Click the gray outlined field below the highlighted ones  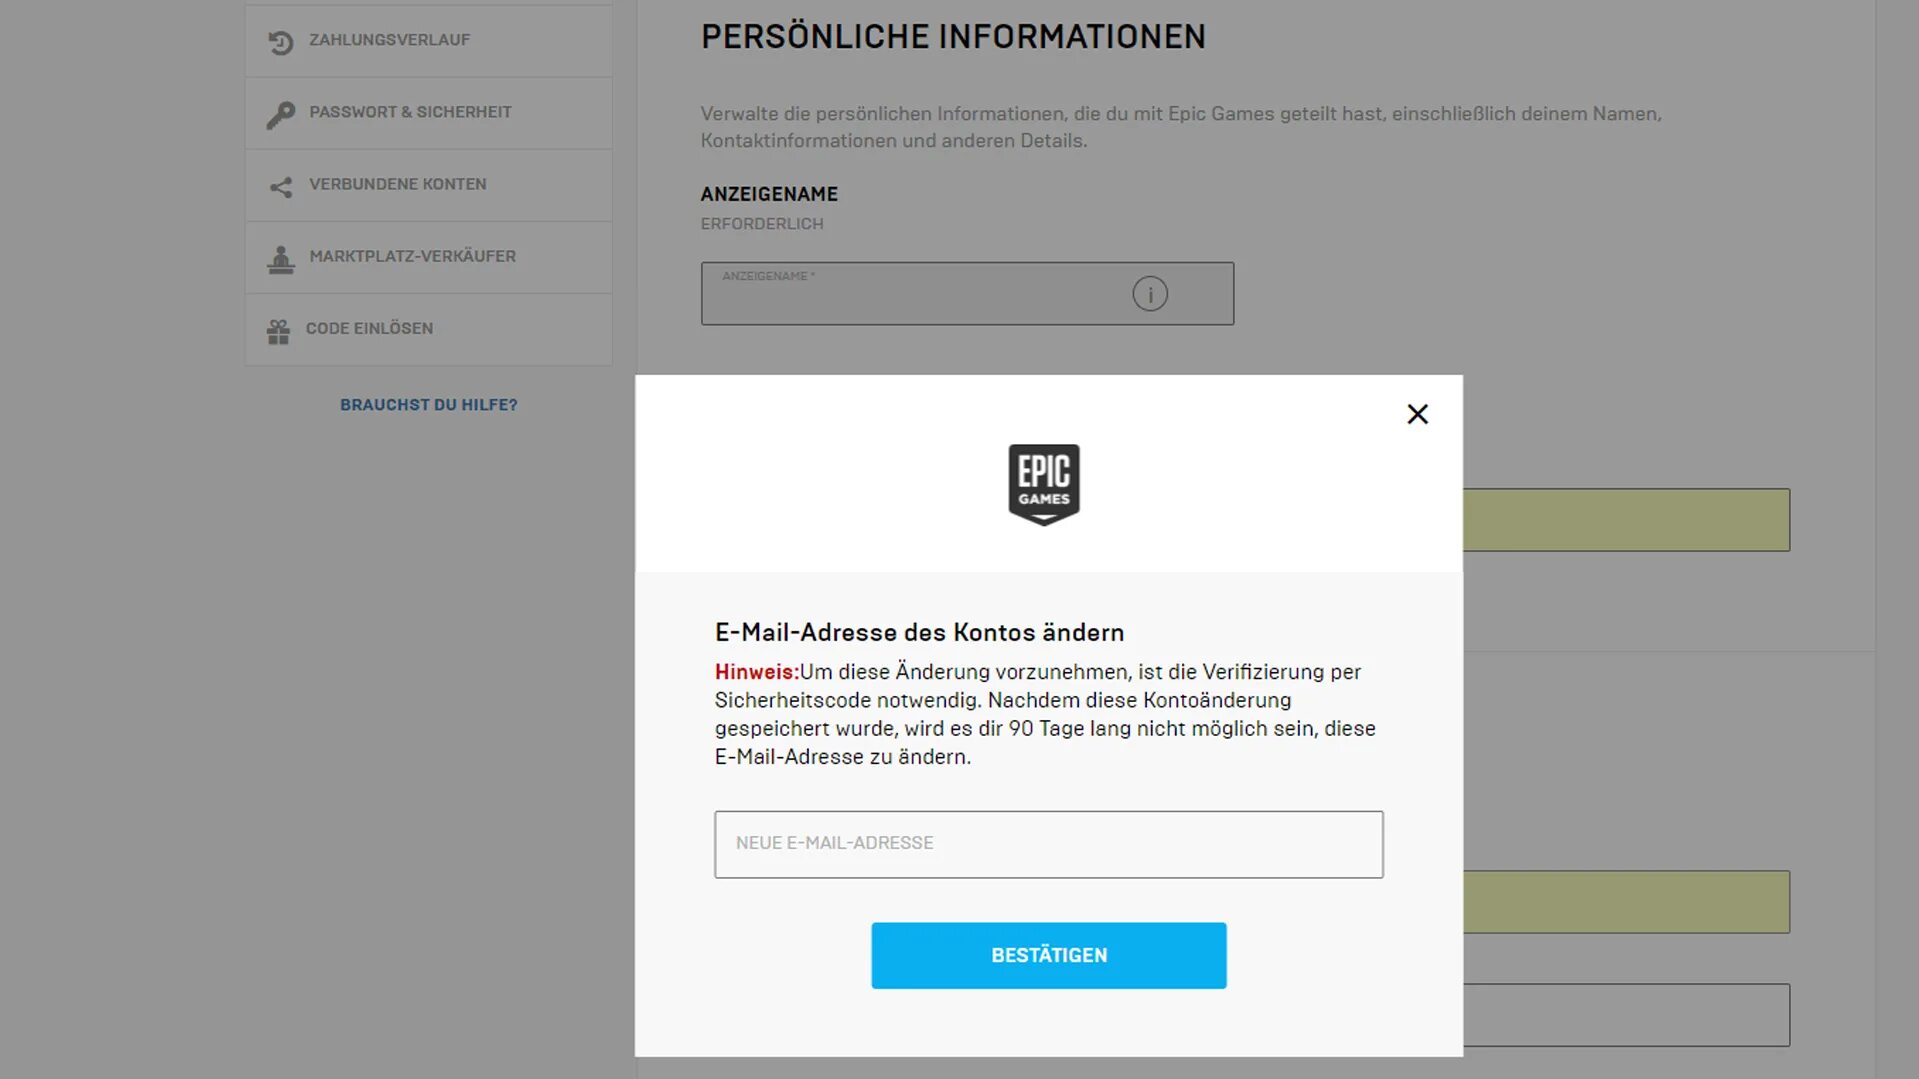point(1626,1015)
